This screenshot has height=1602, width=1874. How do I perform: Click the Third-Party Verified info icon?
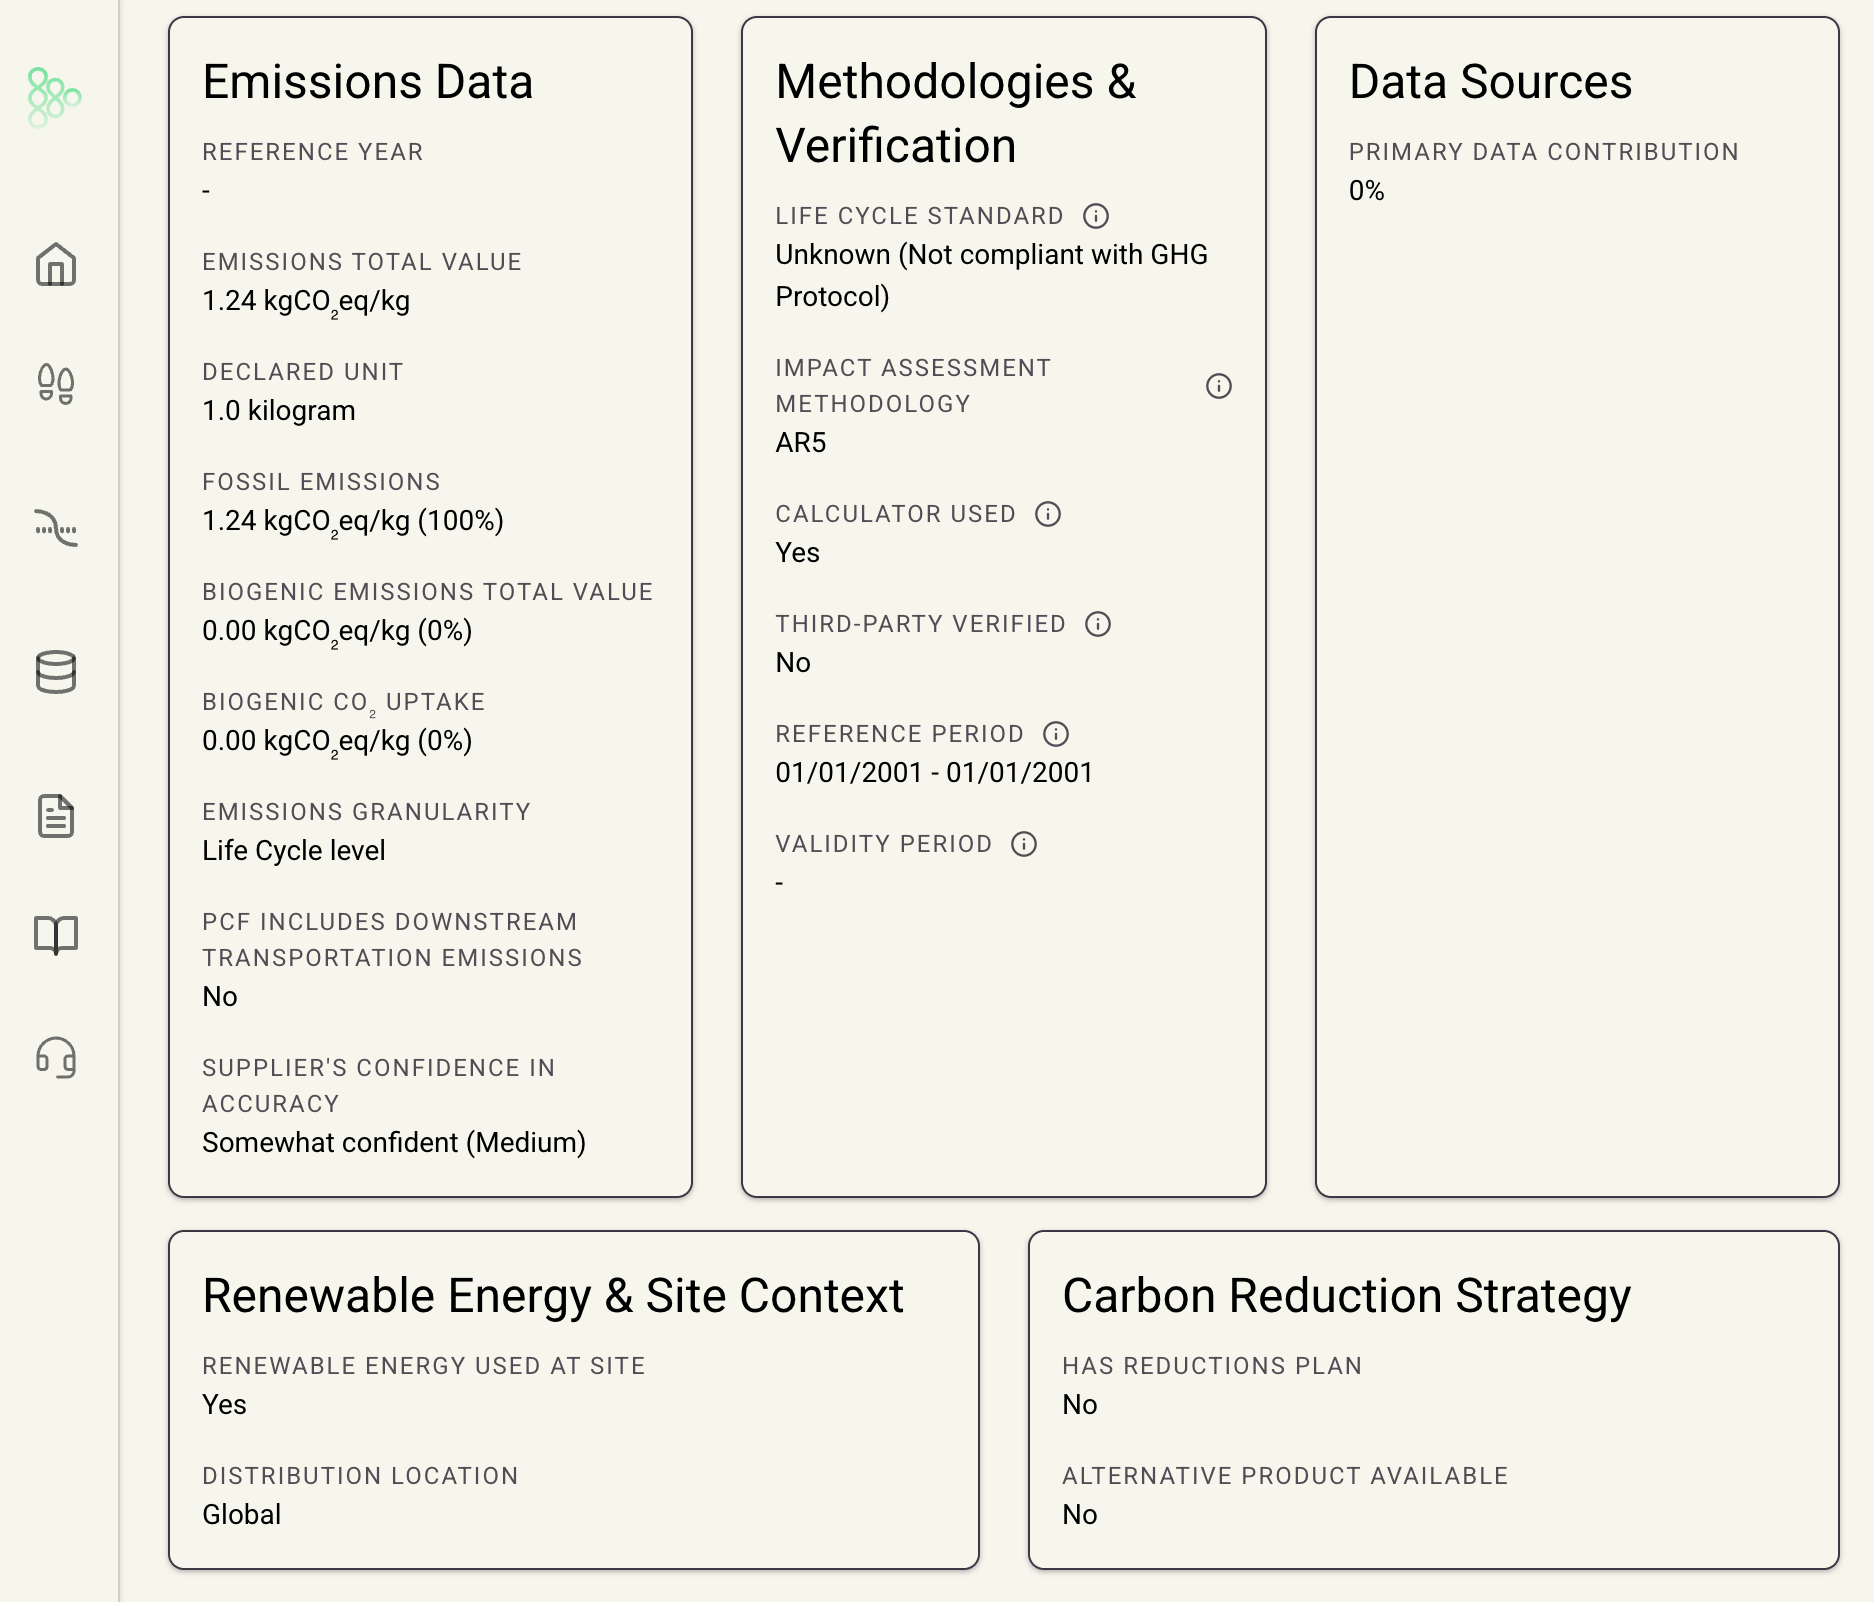click(x=1098, y=624)
